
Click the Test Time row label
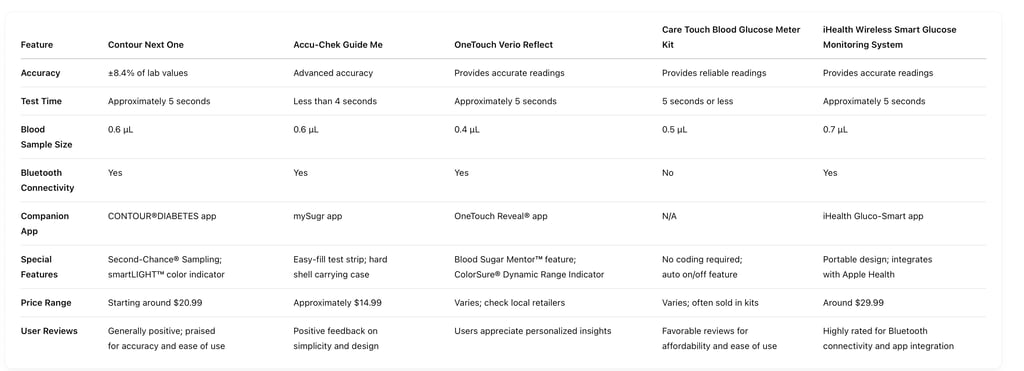pos(41,101)
